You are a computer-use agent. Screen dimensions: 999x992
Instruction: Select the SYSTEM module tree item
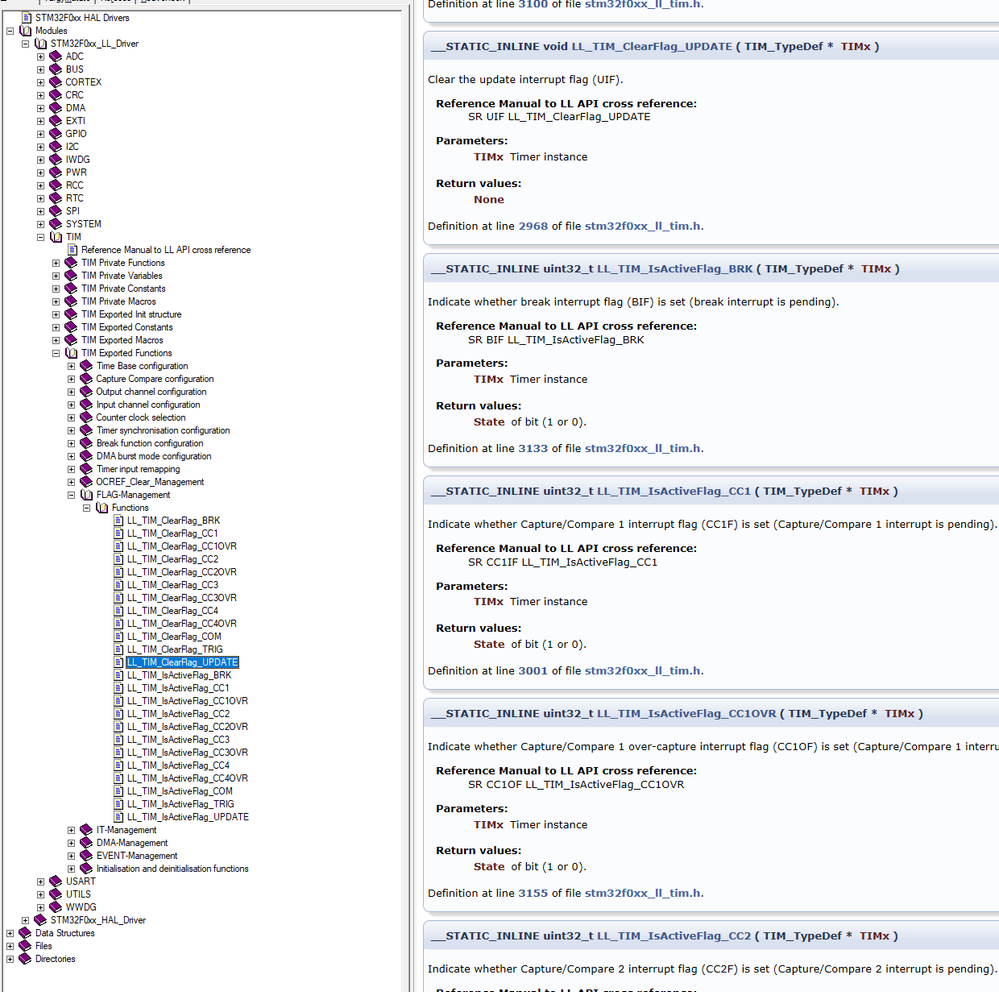(83, 224)
